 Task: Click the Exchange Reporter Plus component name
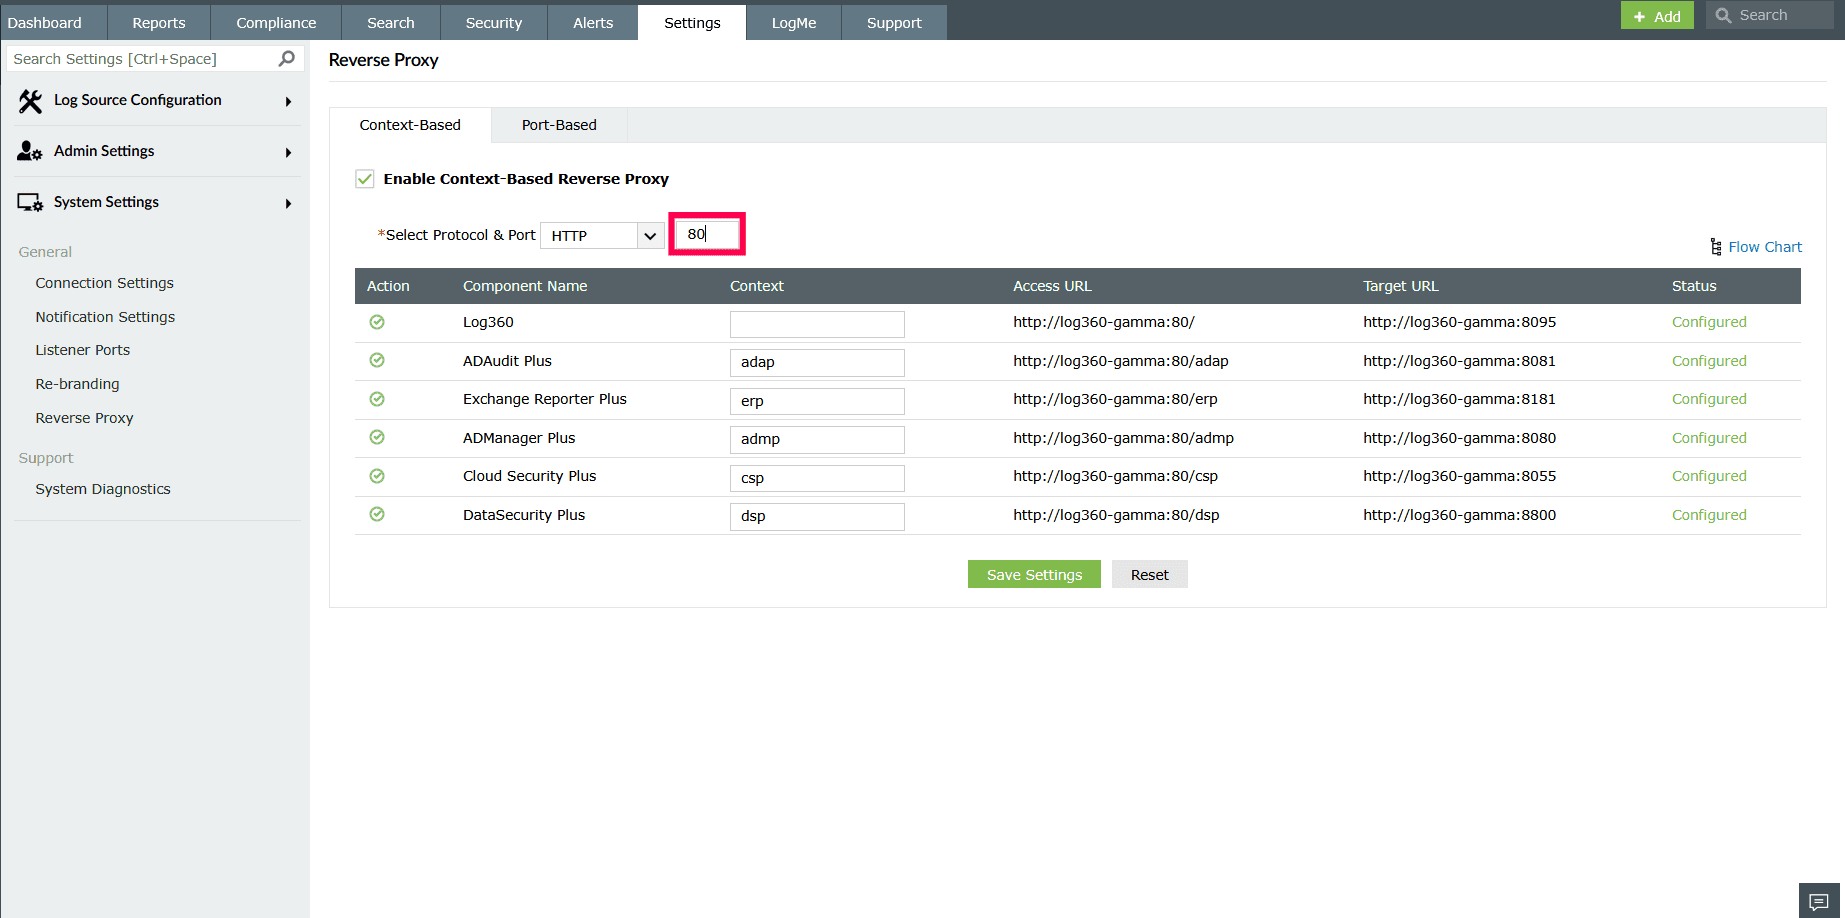tap(545, 399)
